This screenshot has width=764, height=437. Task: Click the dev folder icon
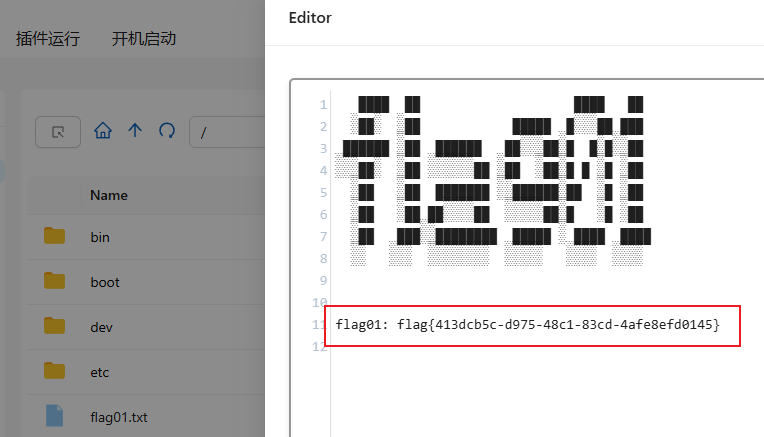(55, 327)
